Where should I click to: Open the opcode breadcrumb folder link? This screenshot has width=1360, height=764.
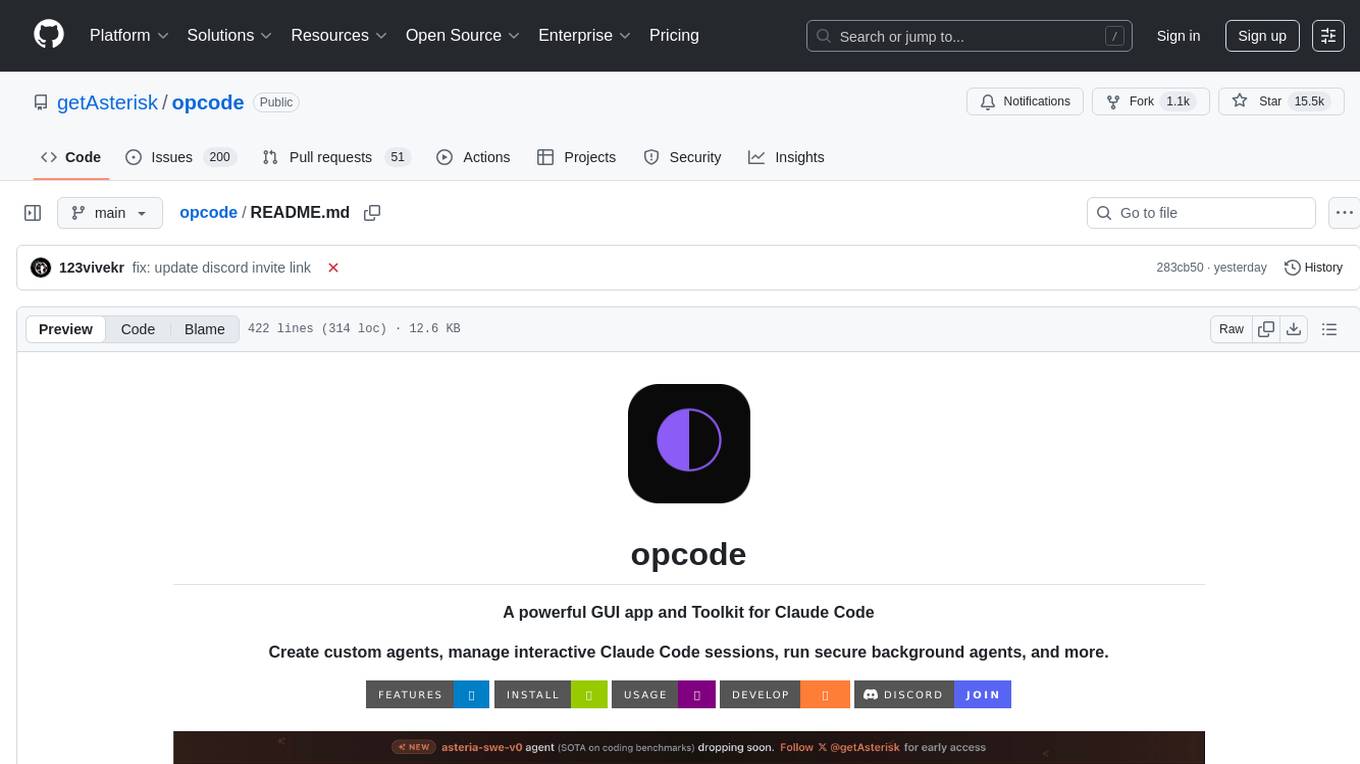point(208,212)
